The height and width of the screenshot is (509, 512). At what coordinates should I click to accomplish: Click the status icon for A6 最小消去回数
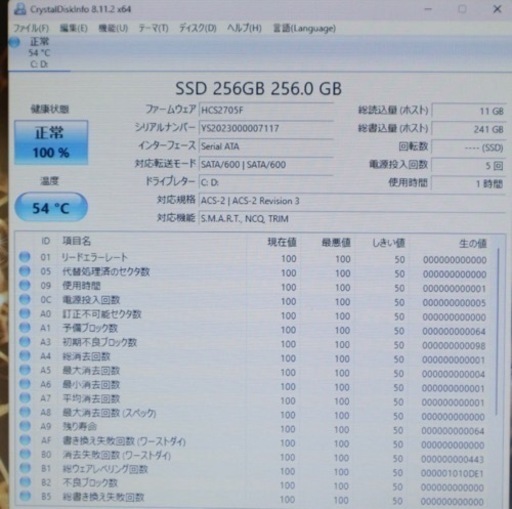tap(25, 384)
